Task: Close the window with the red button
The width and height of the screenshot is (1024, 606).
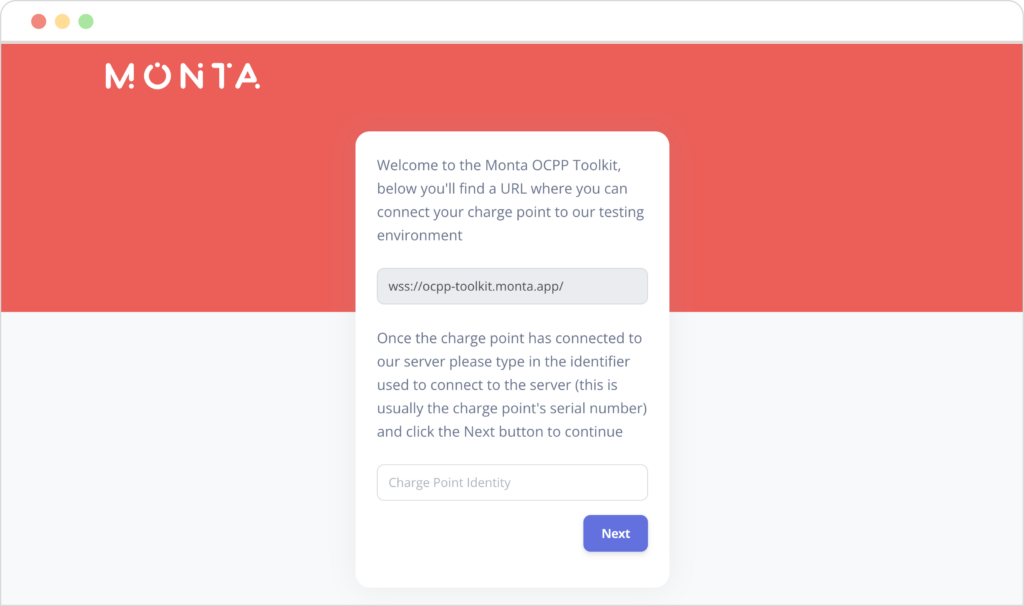Action: tap(39, 22)
